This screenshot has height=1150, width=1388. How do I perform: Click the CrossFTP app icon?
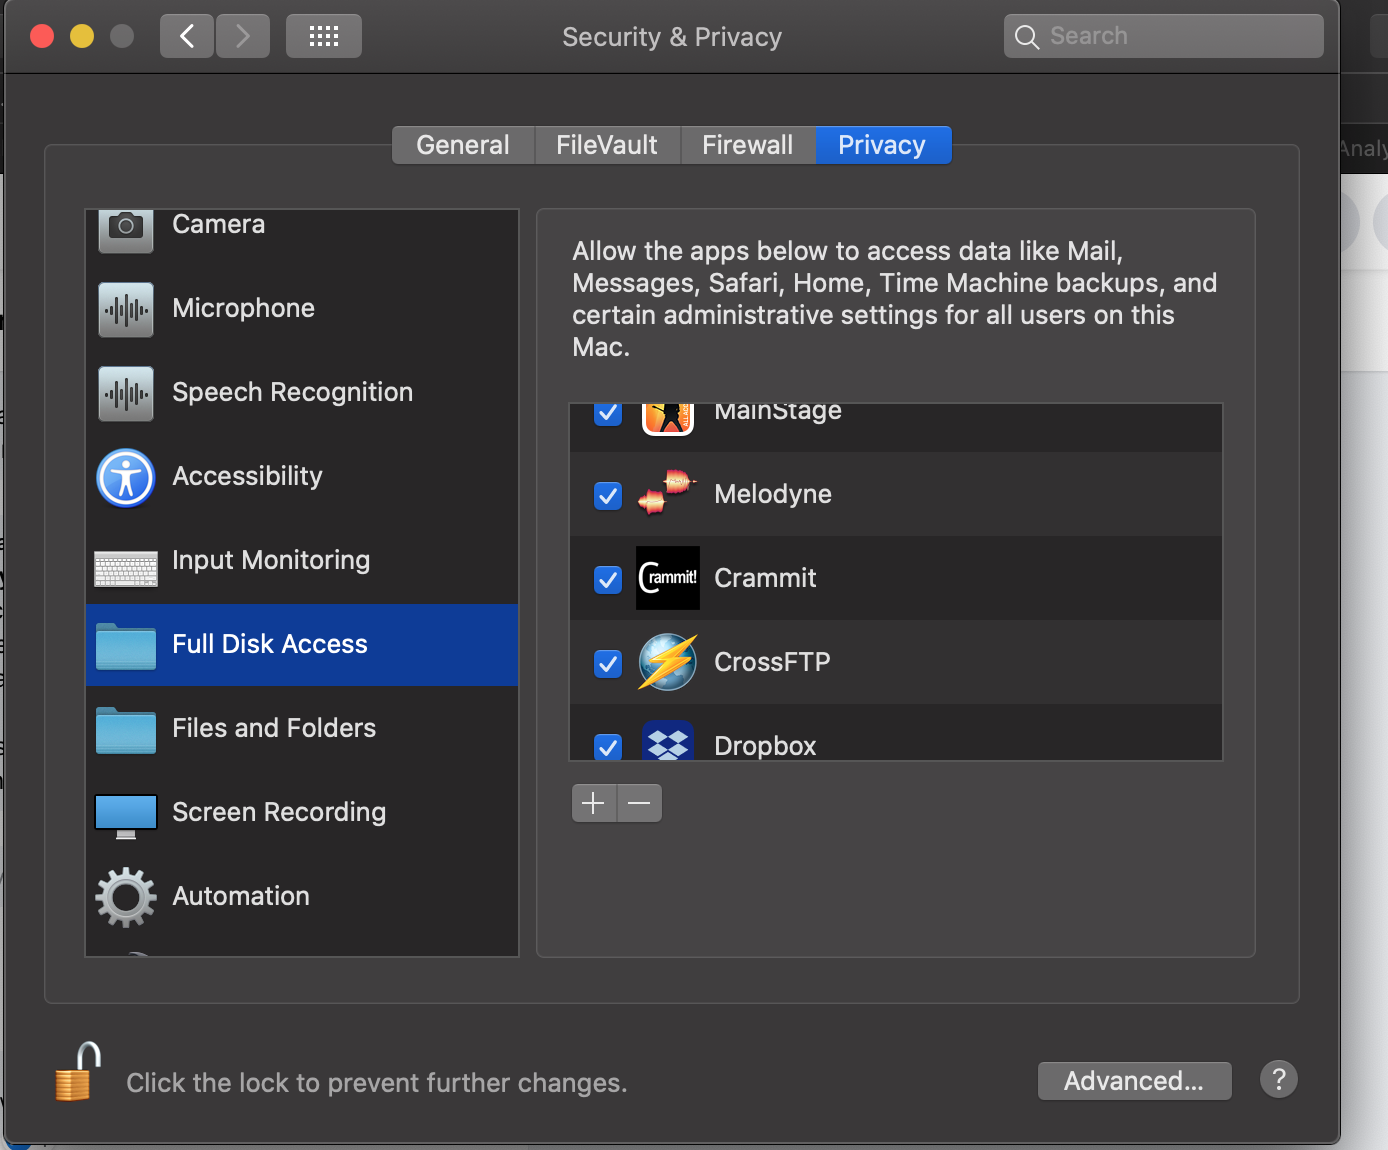[667, 662]
